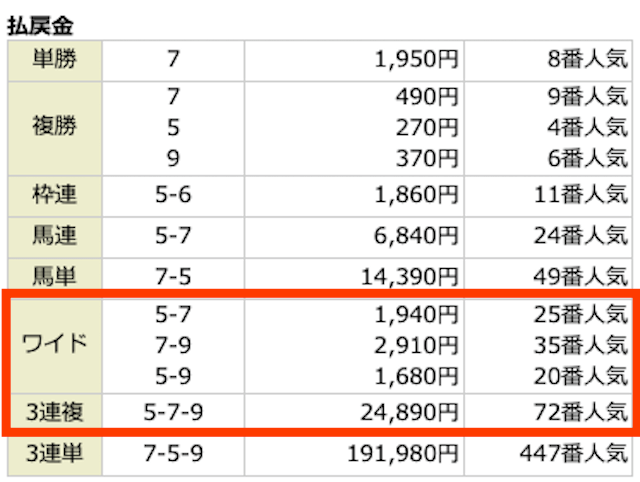Click the 3連複 label cell
Viewport: 640px width, 482px height.
click(55, 411)
